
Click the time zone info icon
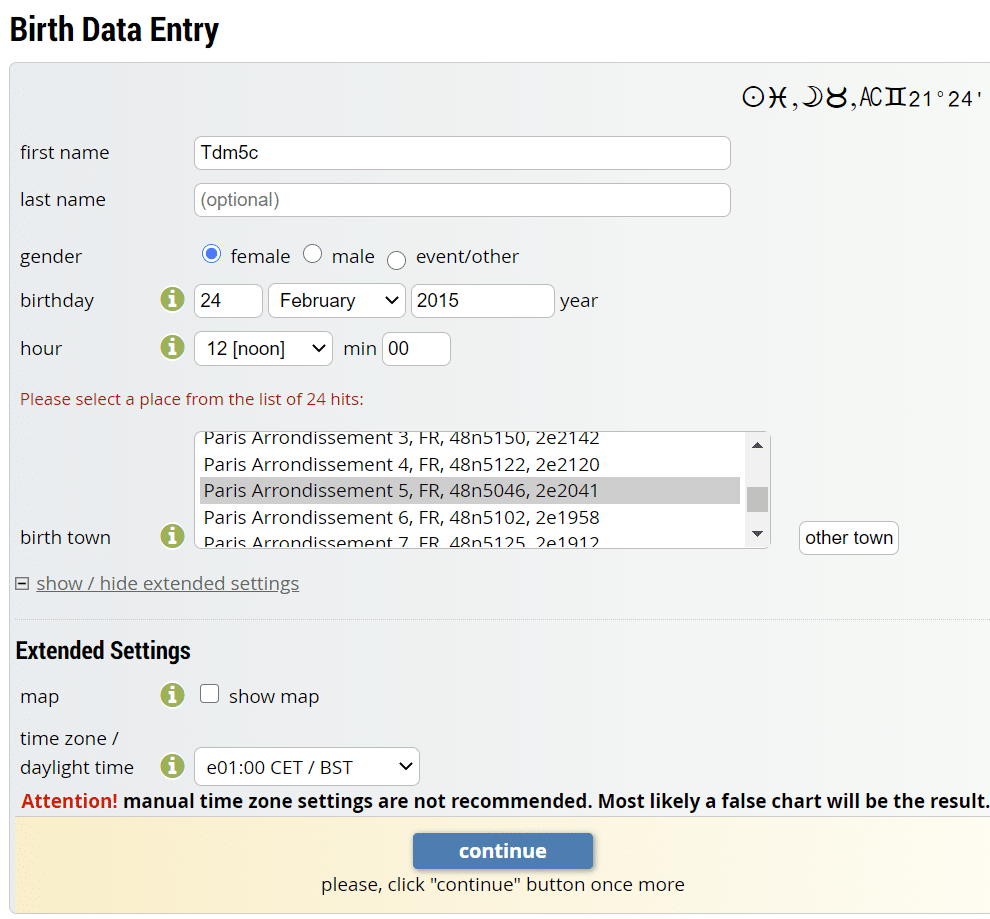[172, 766]
